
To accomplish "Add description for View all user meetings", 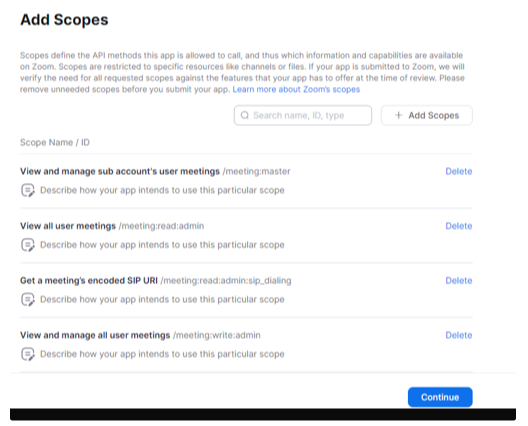I will [x=162, y=245].
